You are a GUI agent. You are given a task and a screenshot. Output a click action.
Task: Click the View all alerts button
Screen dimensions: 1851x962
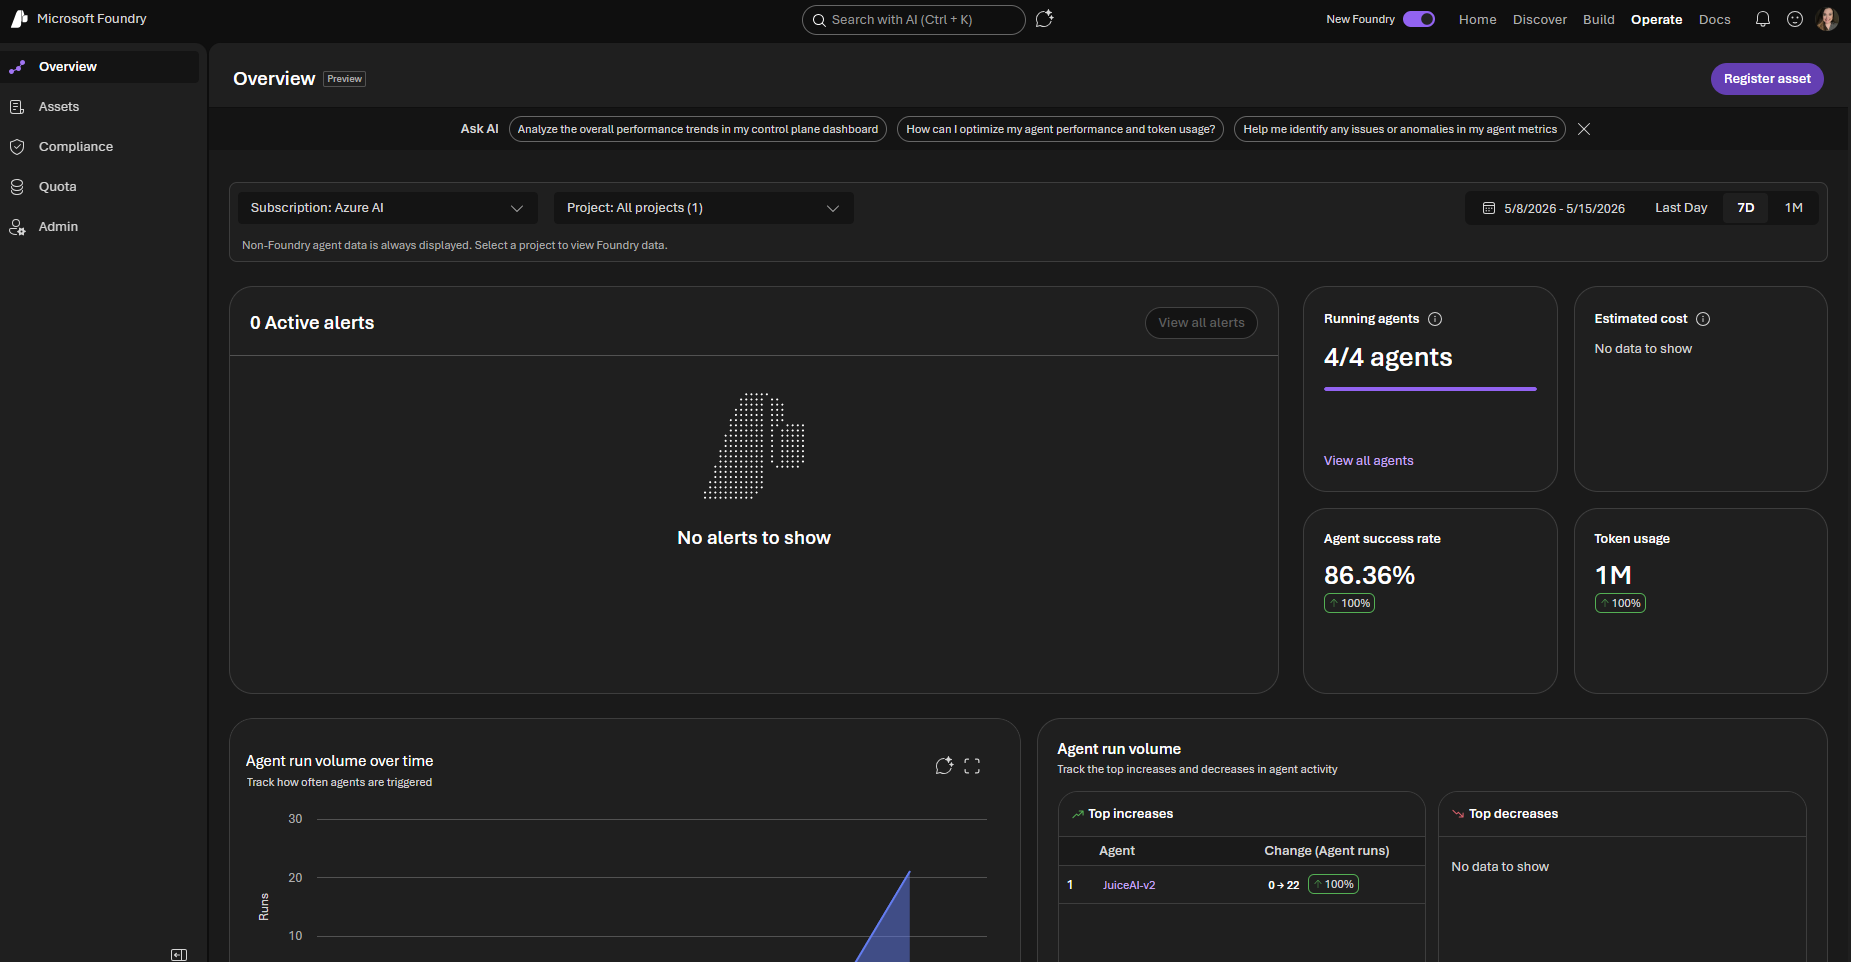click(x=1201, y=323)
